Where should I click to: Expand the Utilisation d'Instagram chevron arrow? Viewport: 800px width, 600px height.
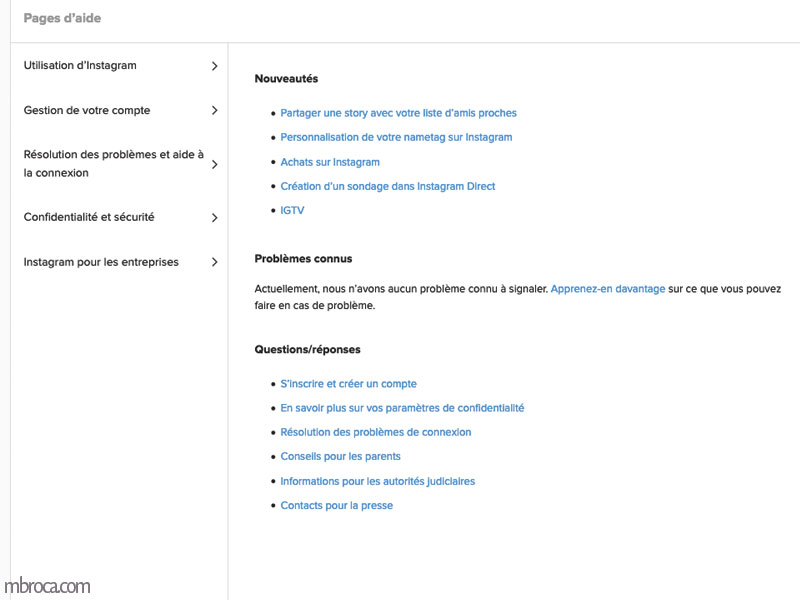[214, 66]
